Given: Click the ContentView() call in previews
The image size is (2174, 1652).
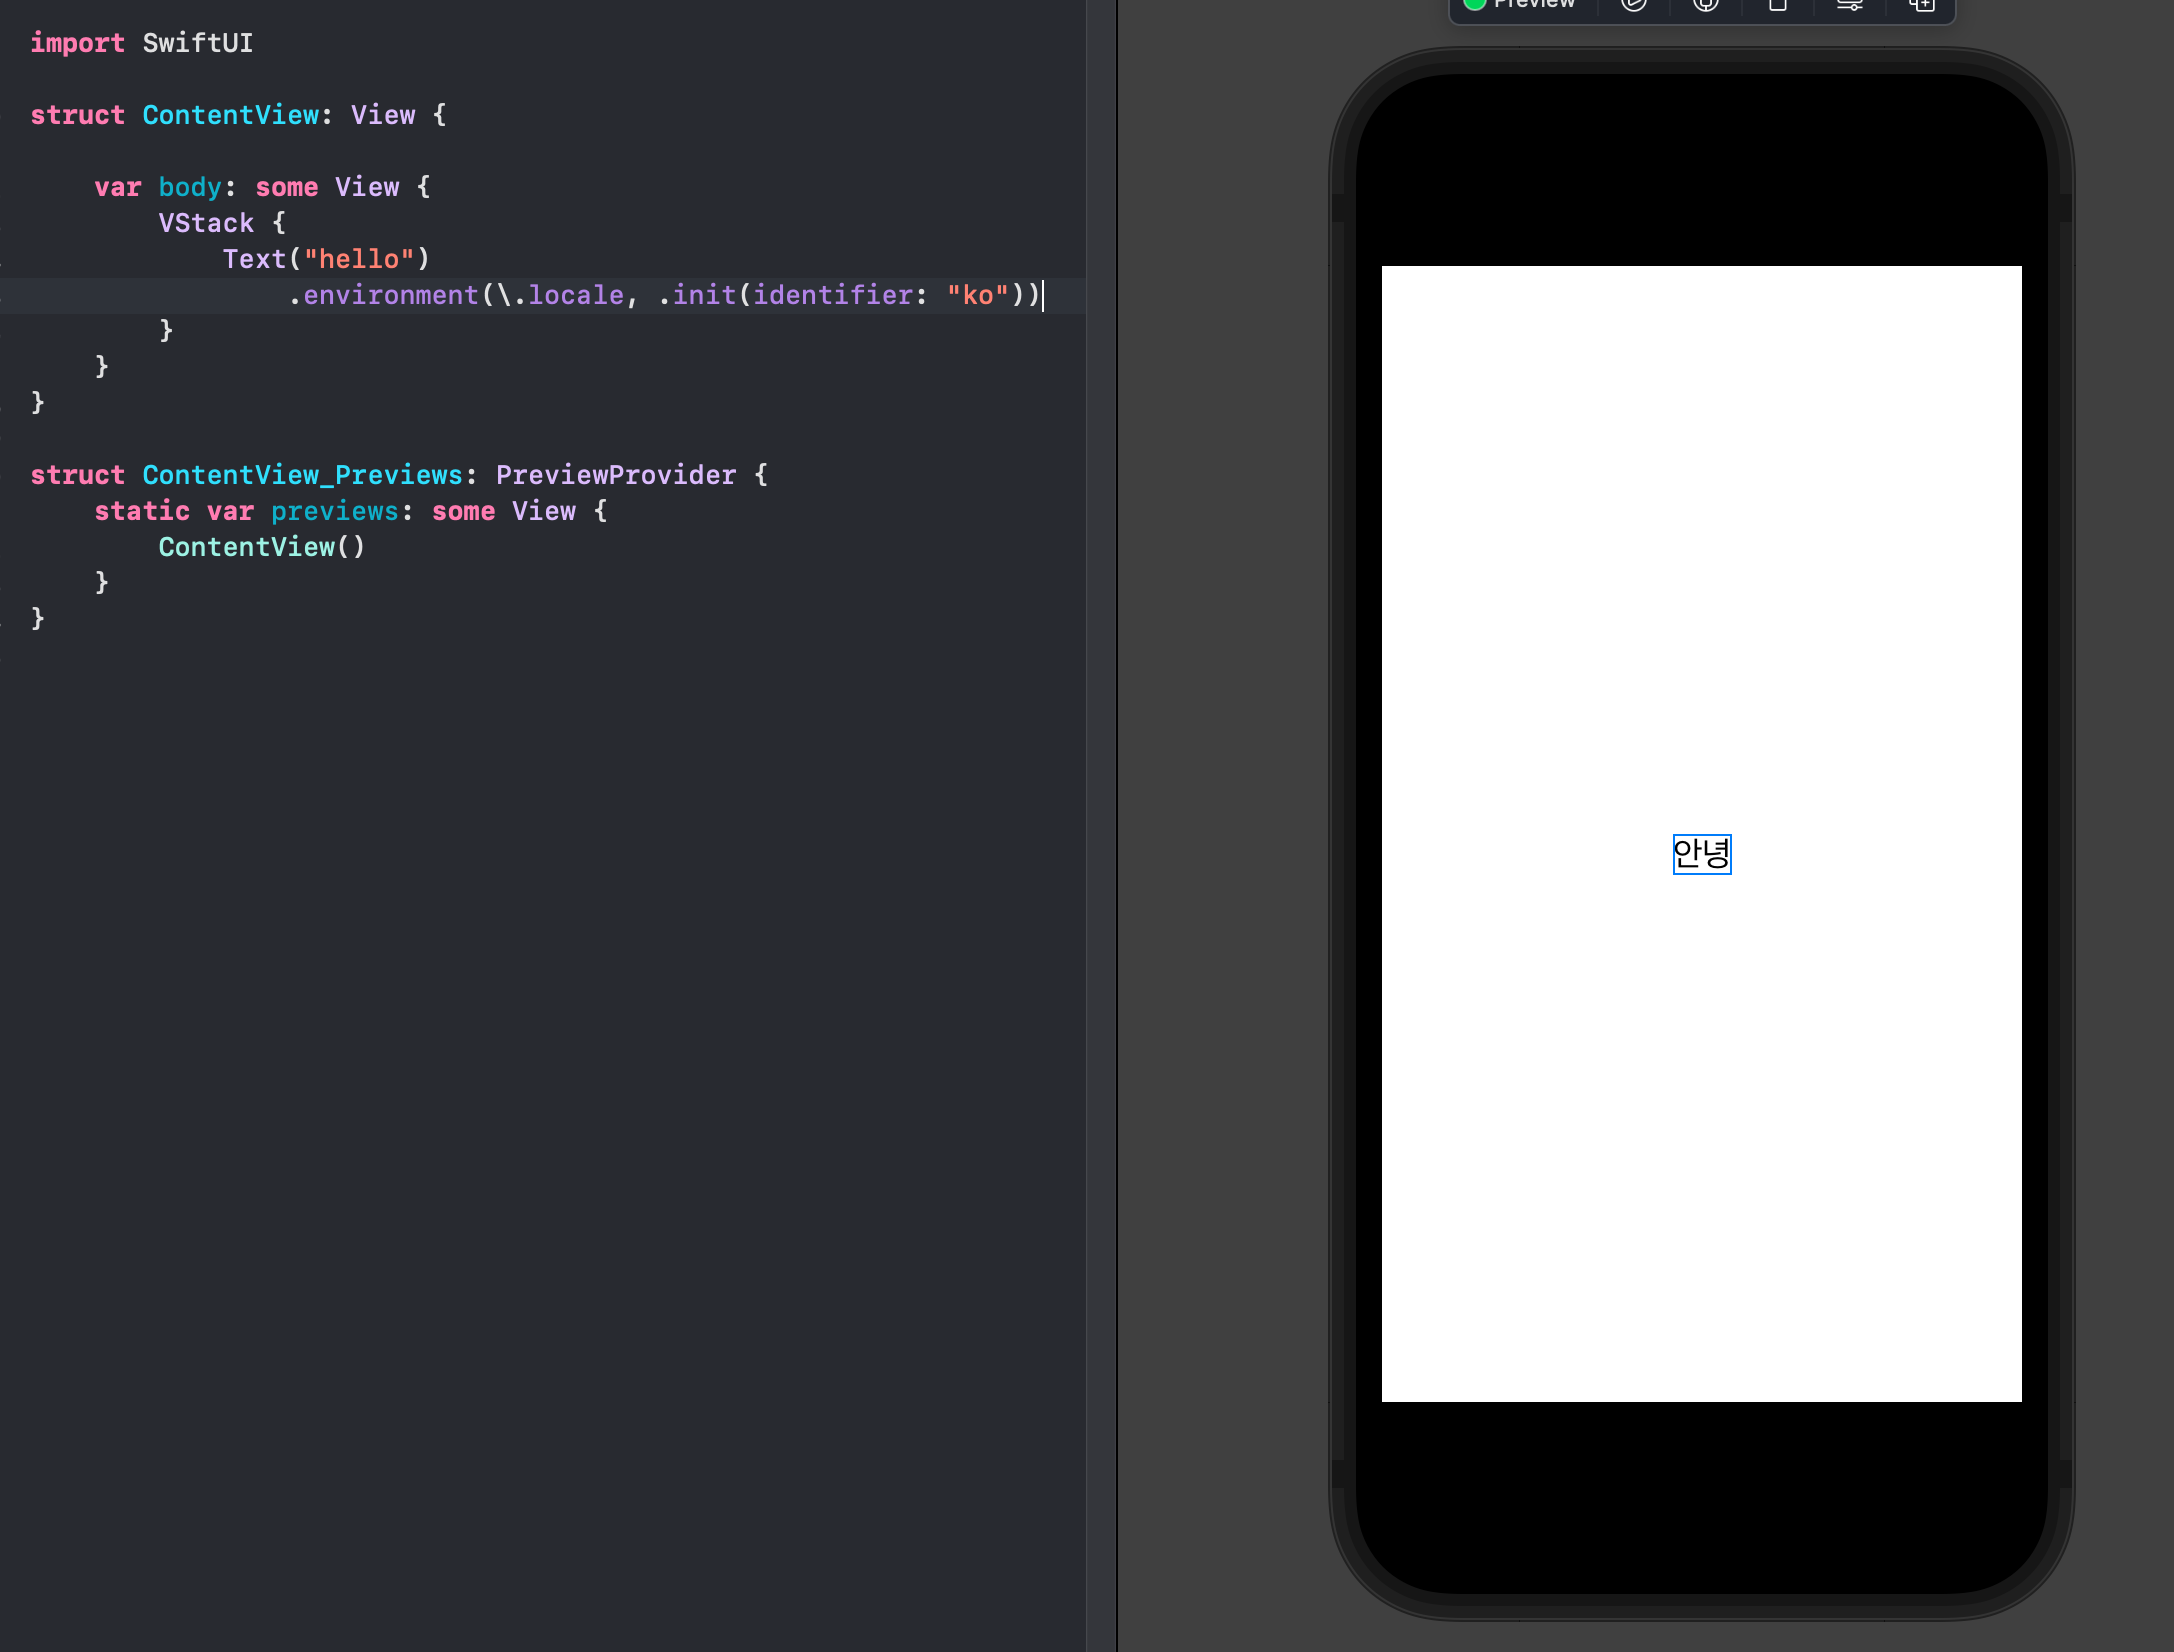Looking at the screenshot, I should 261,547.
